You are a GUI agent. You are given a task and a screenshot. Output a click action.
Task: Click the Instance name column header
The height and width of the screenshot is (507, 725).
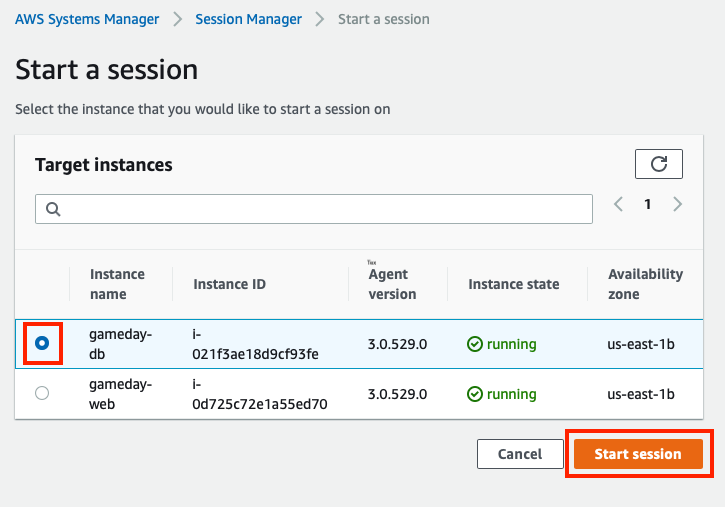coord(117,284)
